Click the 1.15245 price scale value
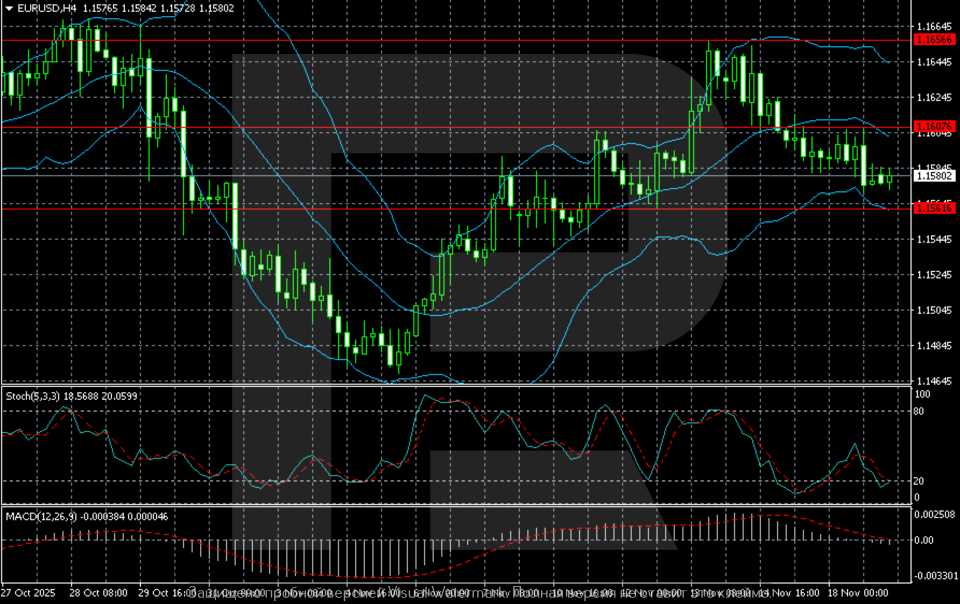Screen dimensions: 960x604 [934, 275]
